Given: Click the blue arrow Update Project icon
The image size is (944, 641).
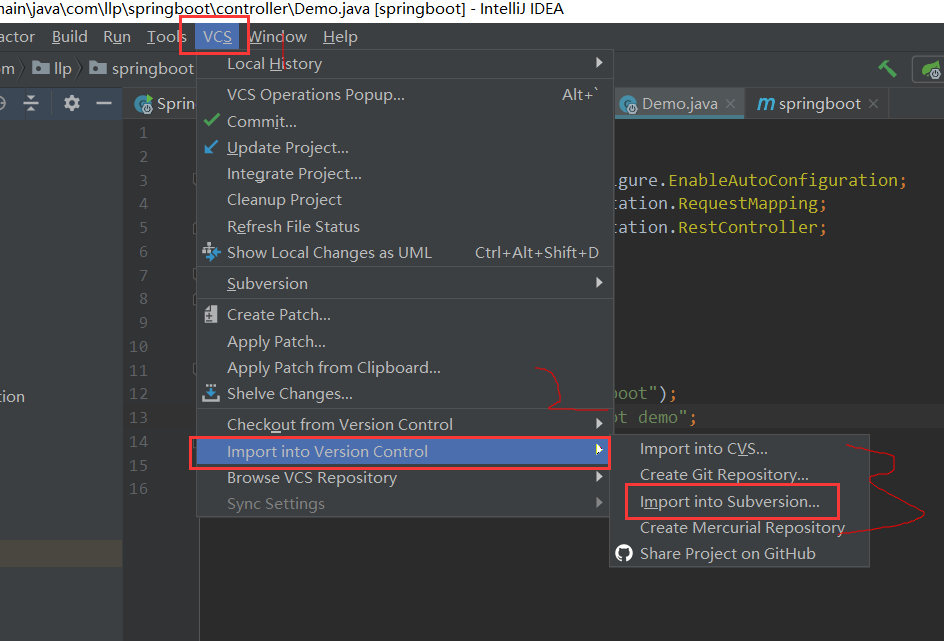Looking at the screenshot, I should [x=211, y=147].
